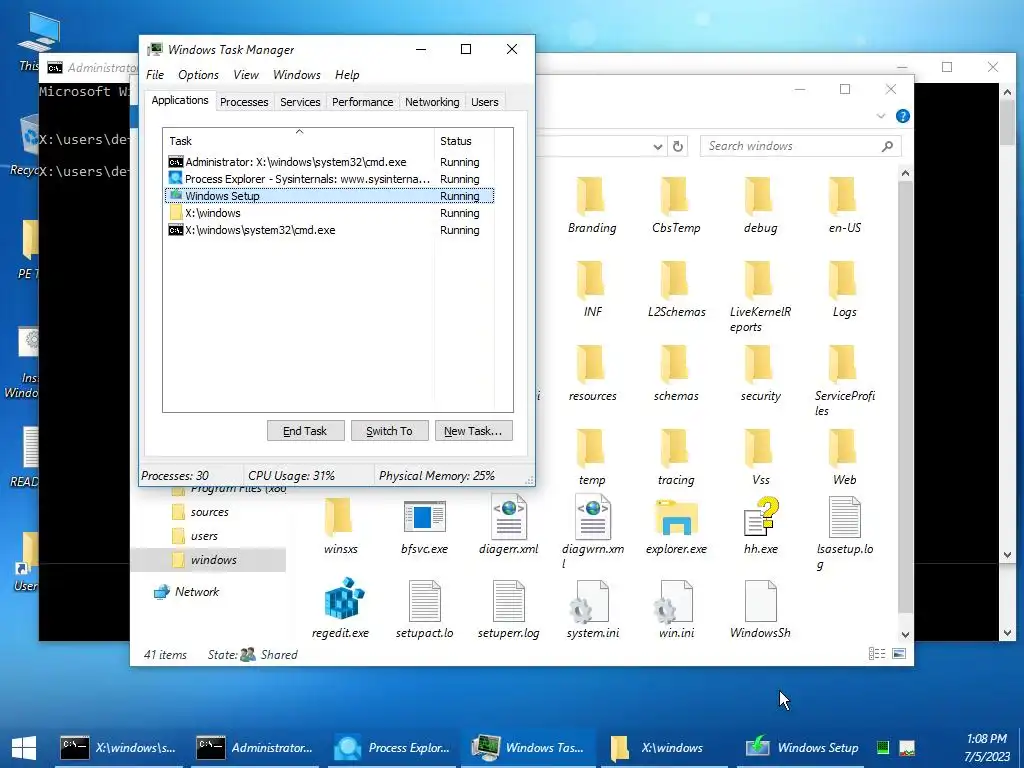Select the win.ini file icon

tap(673, 601)
